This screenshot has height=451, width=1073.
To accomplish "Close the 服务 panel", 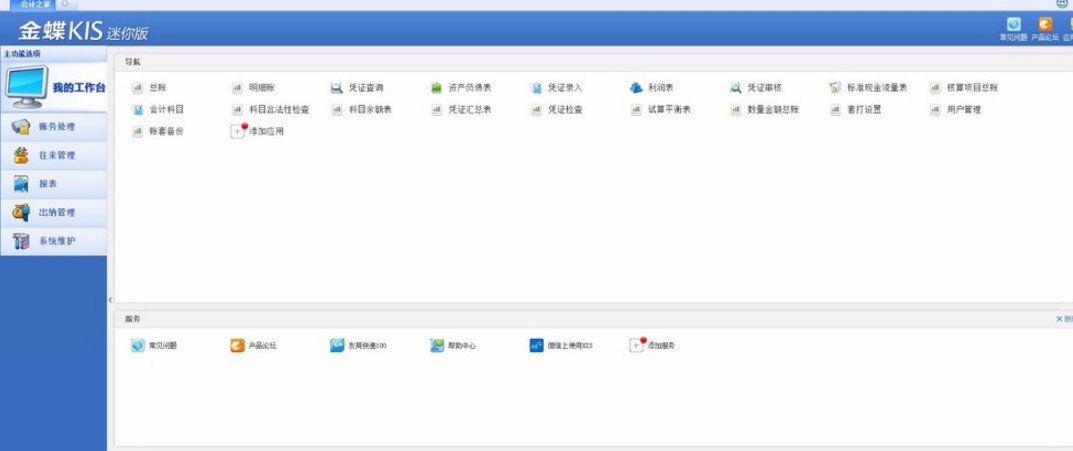I will [1059, 319].
